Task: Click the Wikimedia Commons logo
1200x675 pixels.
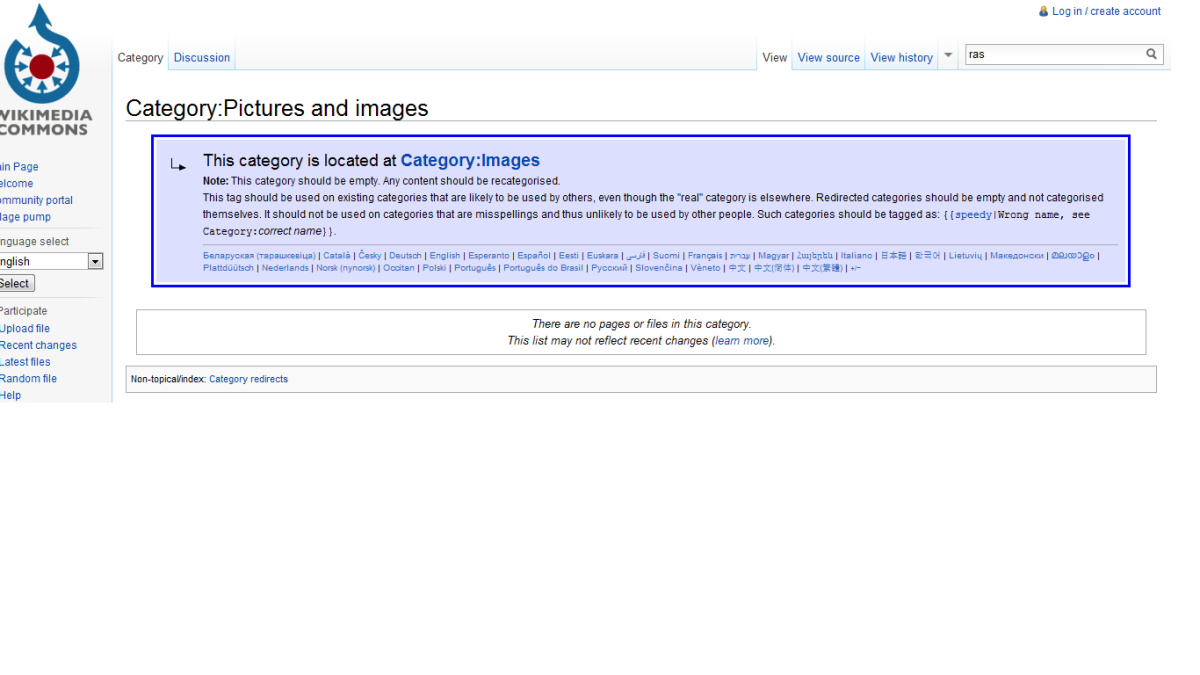Action: coord(42,65)
